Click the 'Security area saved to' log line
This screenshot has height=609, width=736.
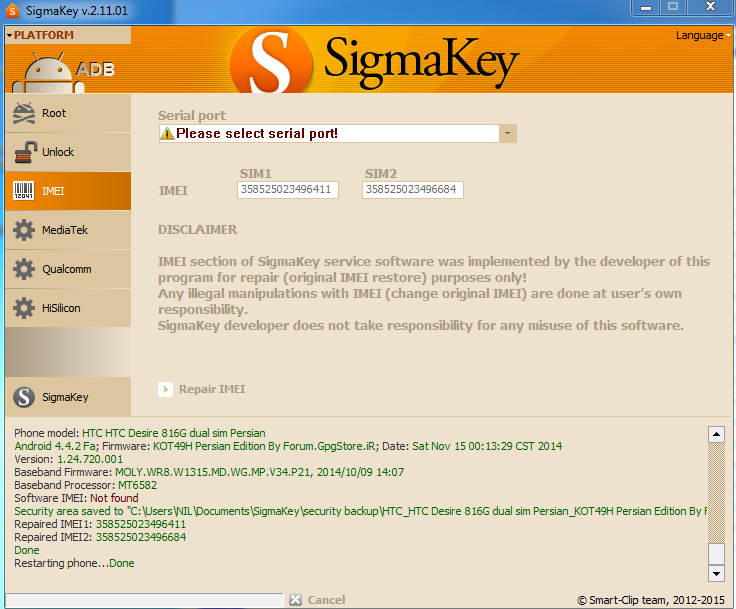360,511
